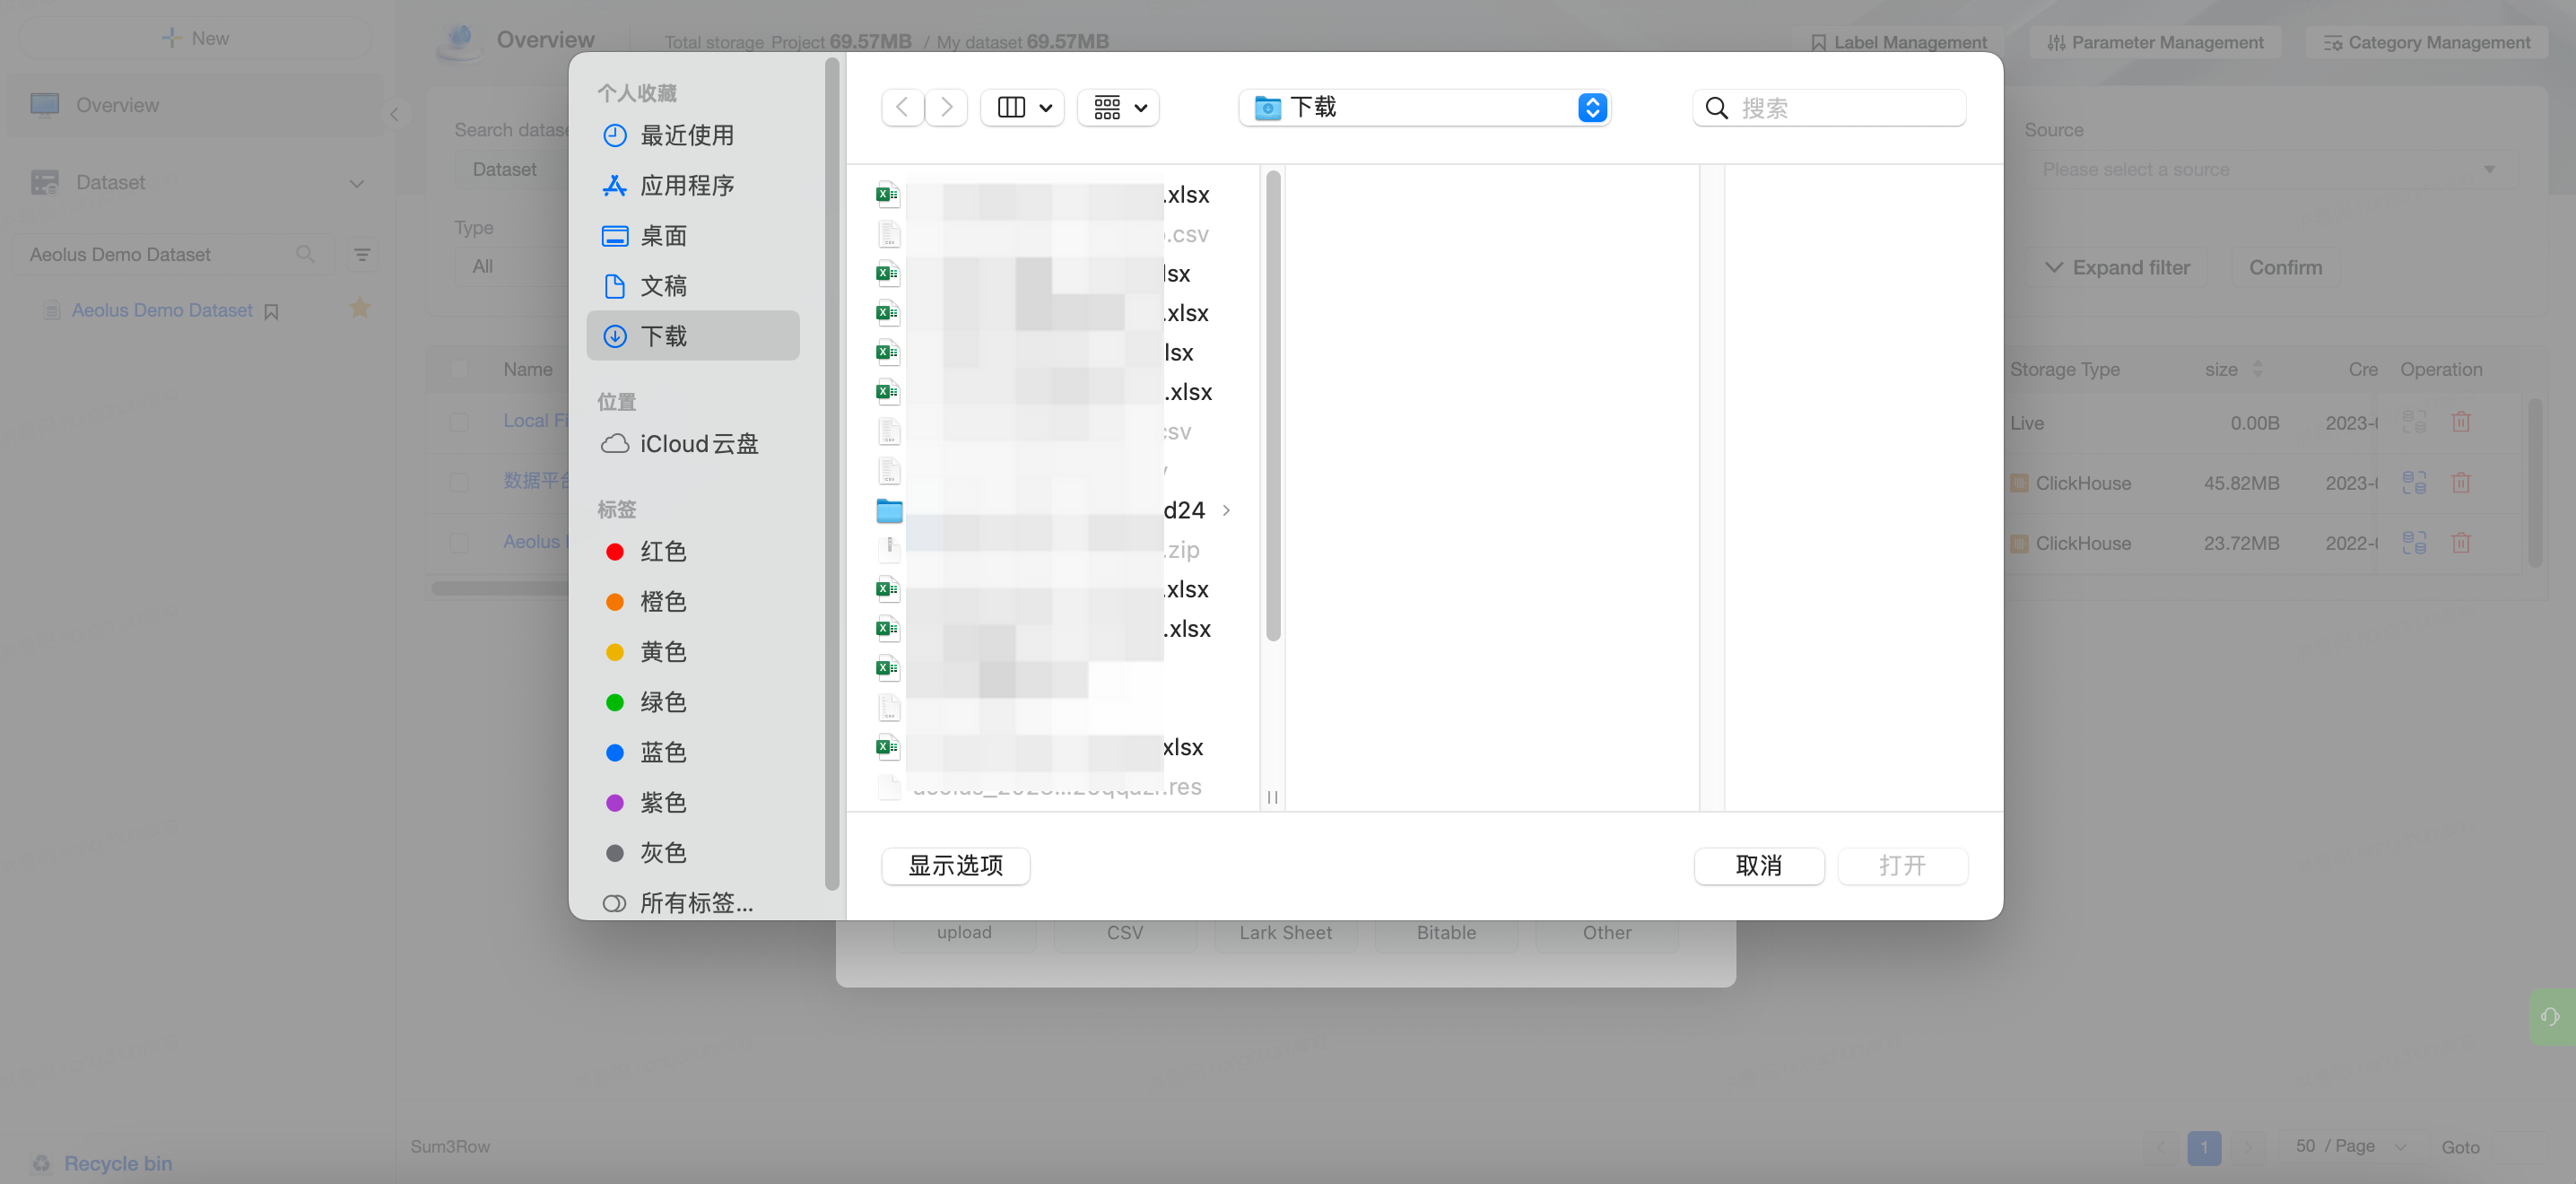Select 桌面 in the sidebar
This screenshot has width=2576, height=1184.
click(692, 236)
